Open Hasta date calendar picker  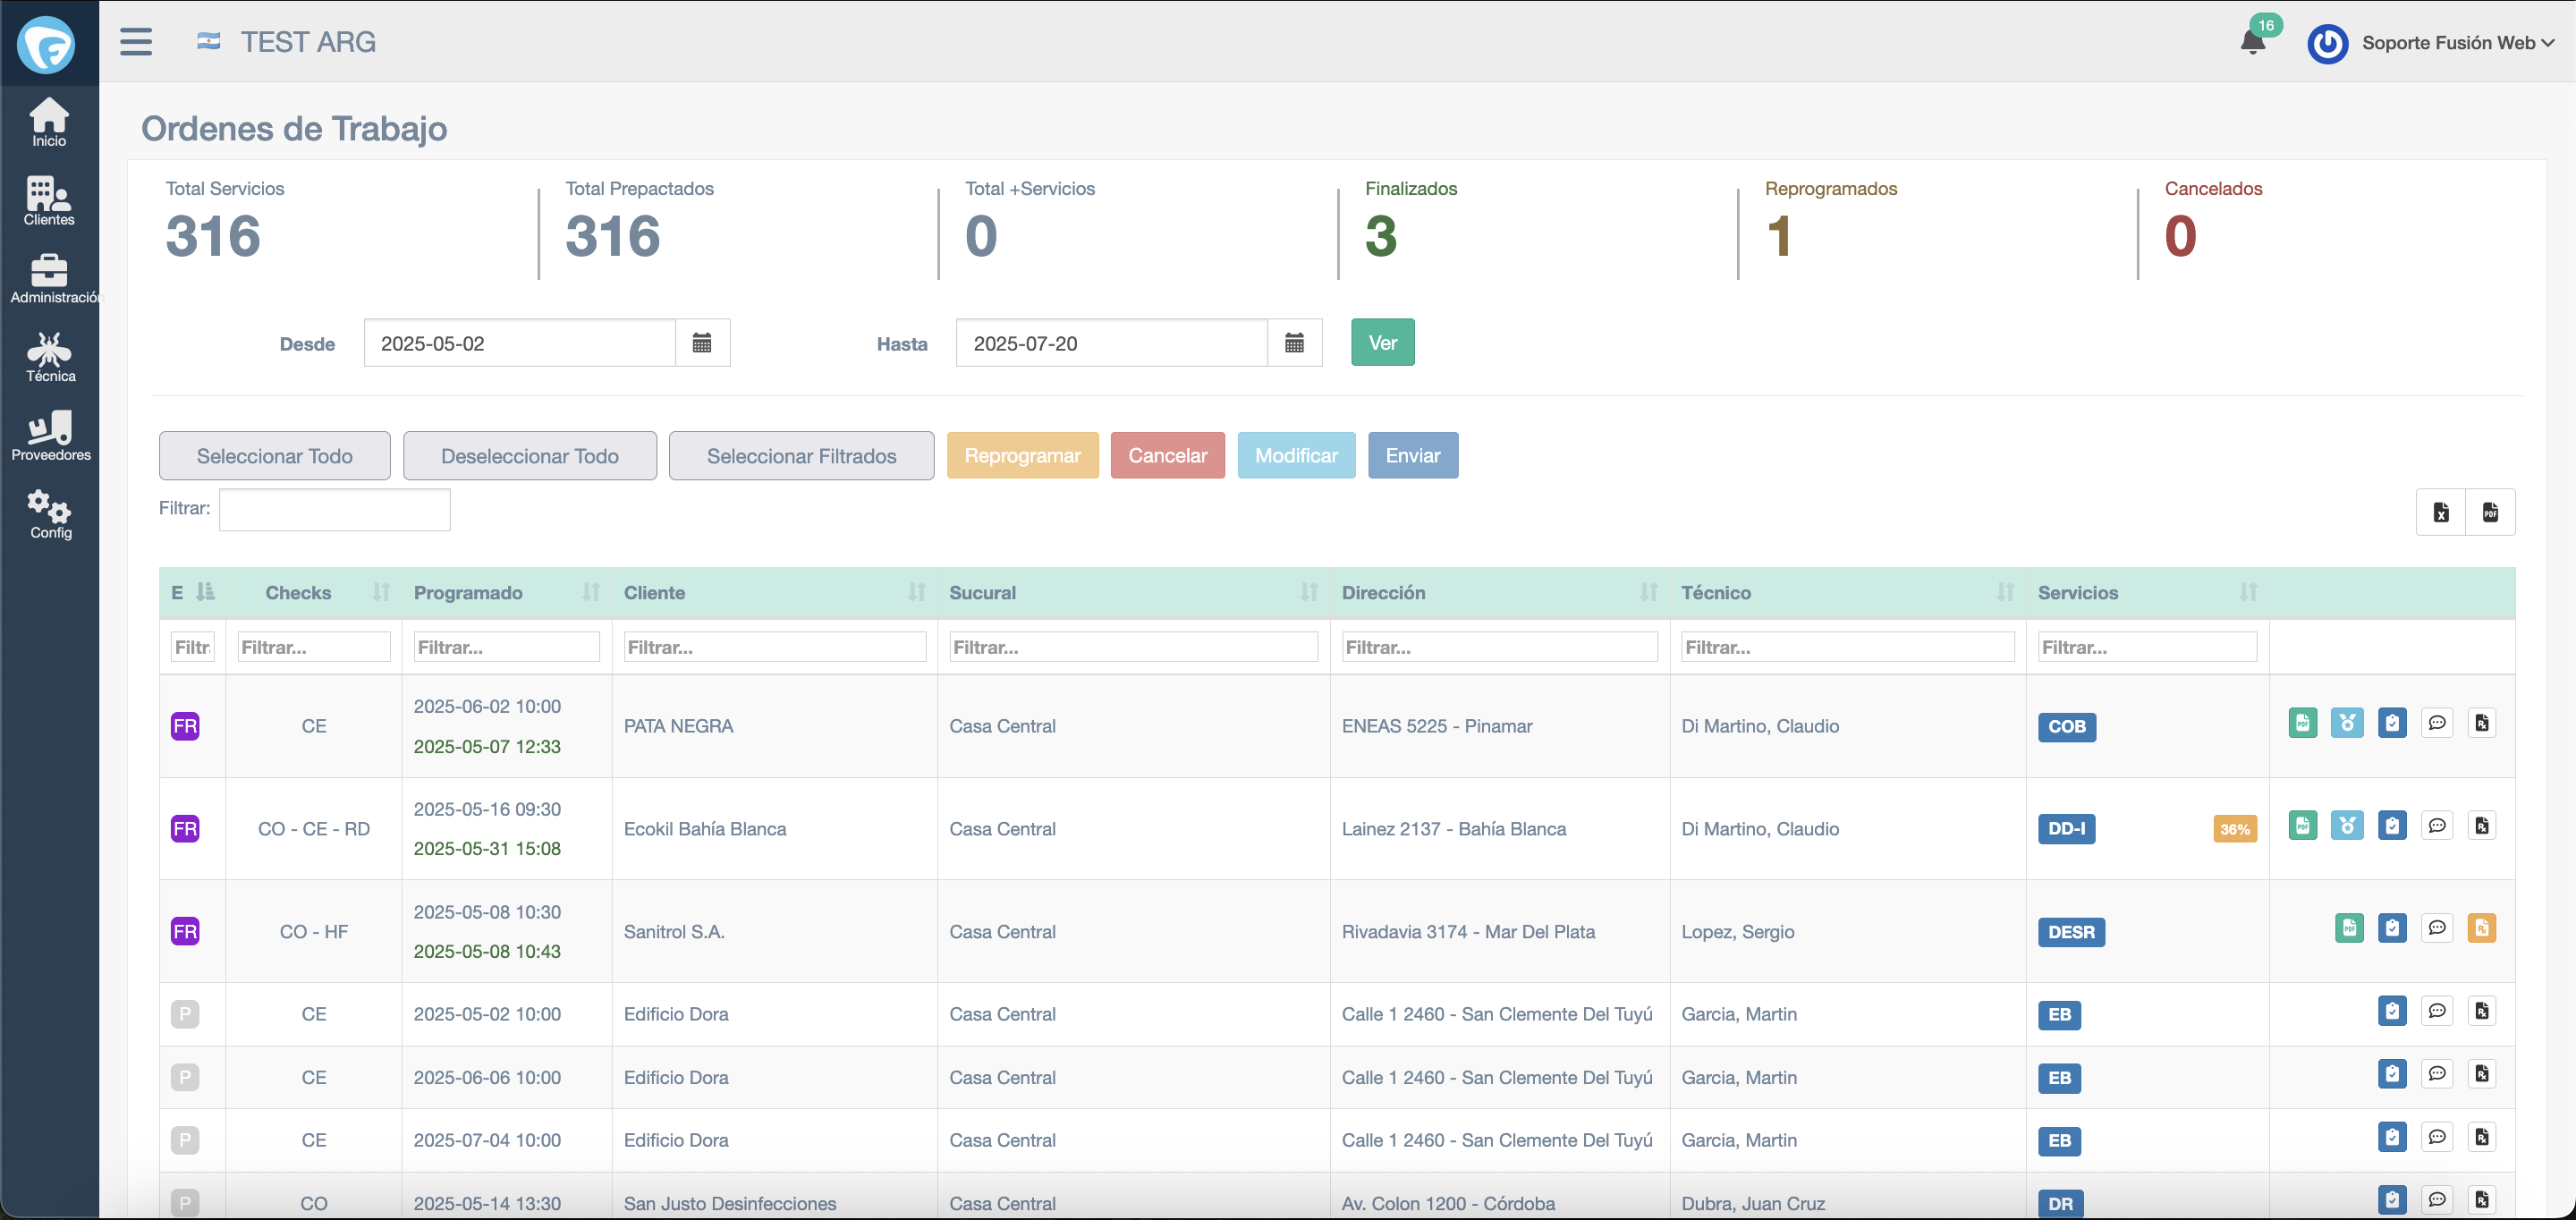[1294, 343]
